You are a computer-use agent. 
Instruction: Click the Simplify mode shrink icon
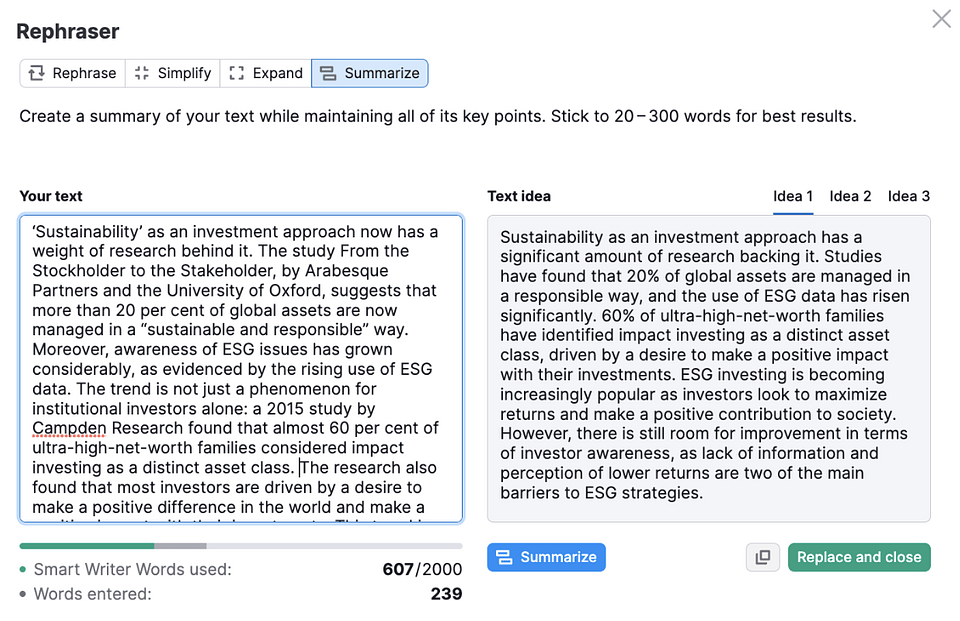click(x=141, y=73)
